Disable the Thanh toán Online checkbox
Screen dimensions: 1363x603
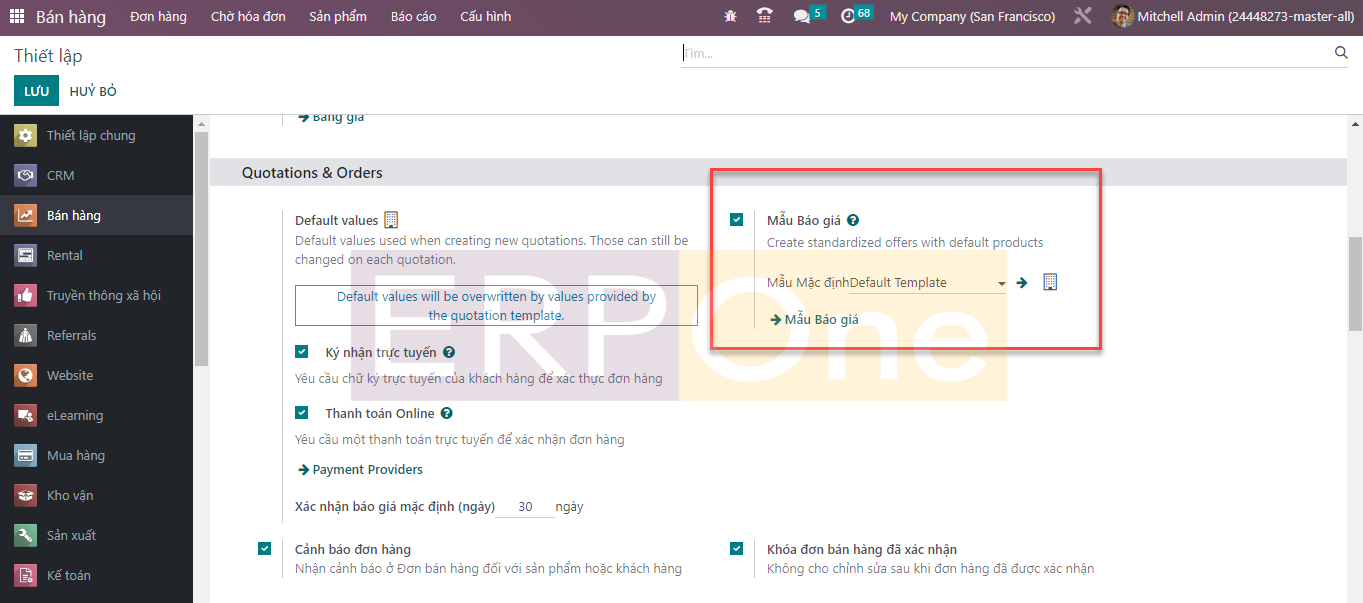pos(302,412)
